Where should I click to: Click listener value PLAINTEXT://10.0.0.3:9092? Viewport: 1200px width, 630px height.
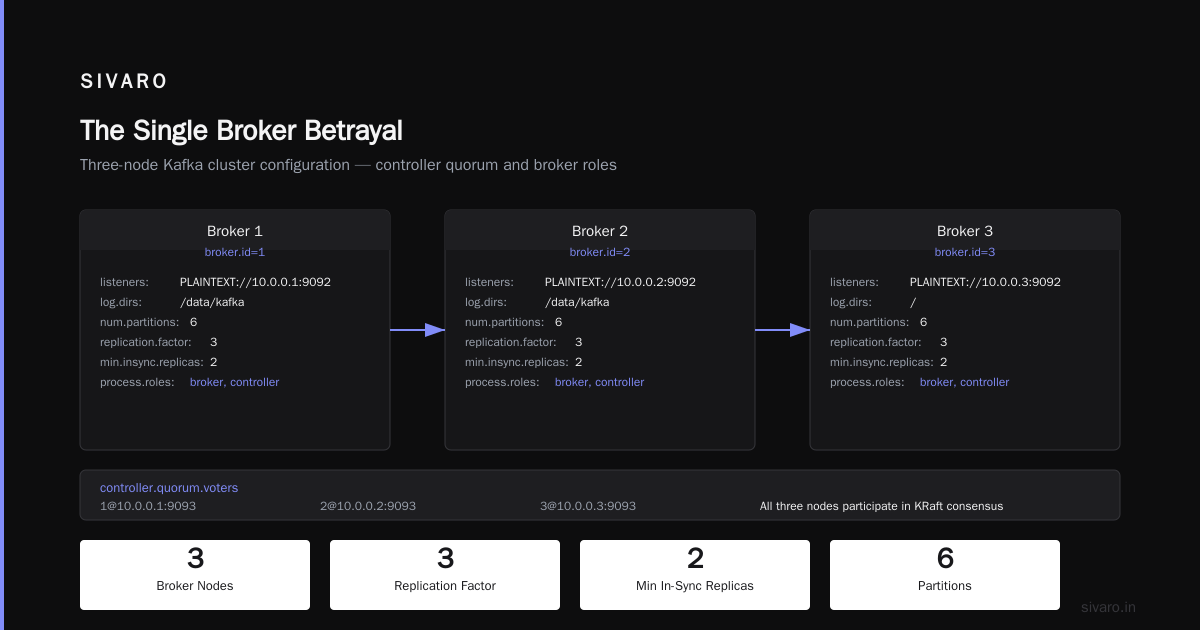pos(985,282)
